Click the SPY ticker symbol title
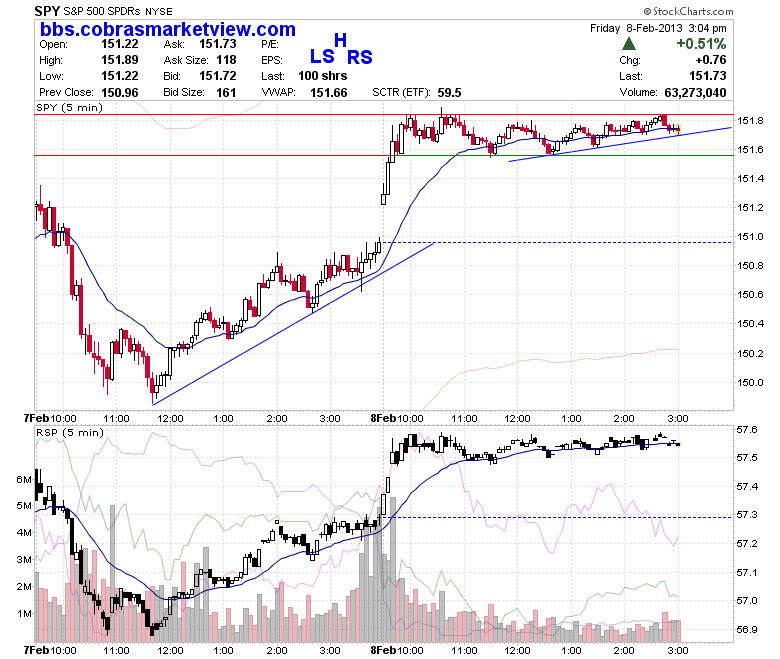The image size is (780, 659). [x=47, y=10]
